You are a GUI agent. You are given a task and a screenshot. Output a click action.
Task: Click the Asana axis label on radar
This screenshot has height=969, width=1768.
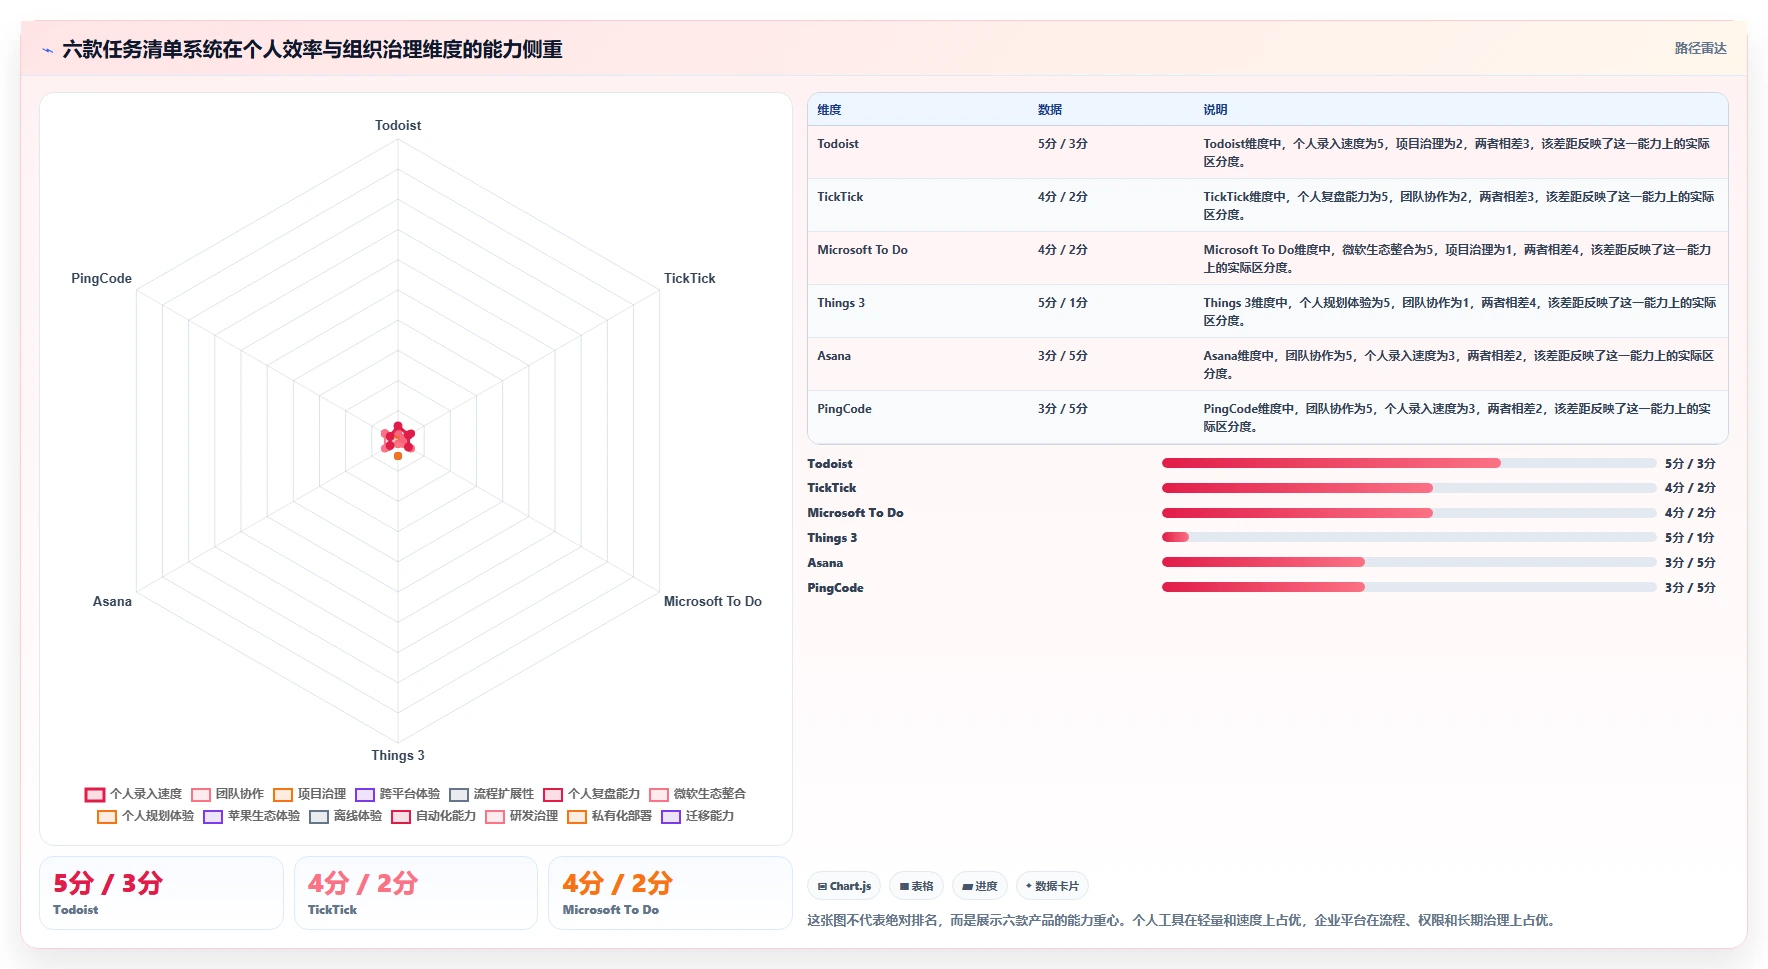point(112,602)
